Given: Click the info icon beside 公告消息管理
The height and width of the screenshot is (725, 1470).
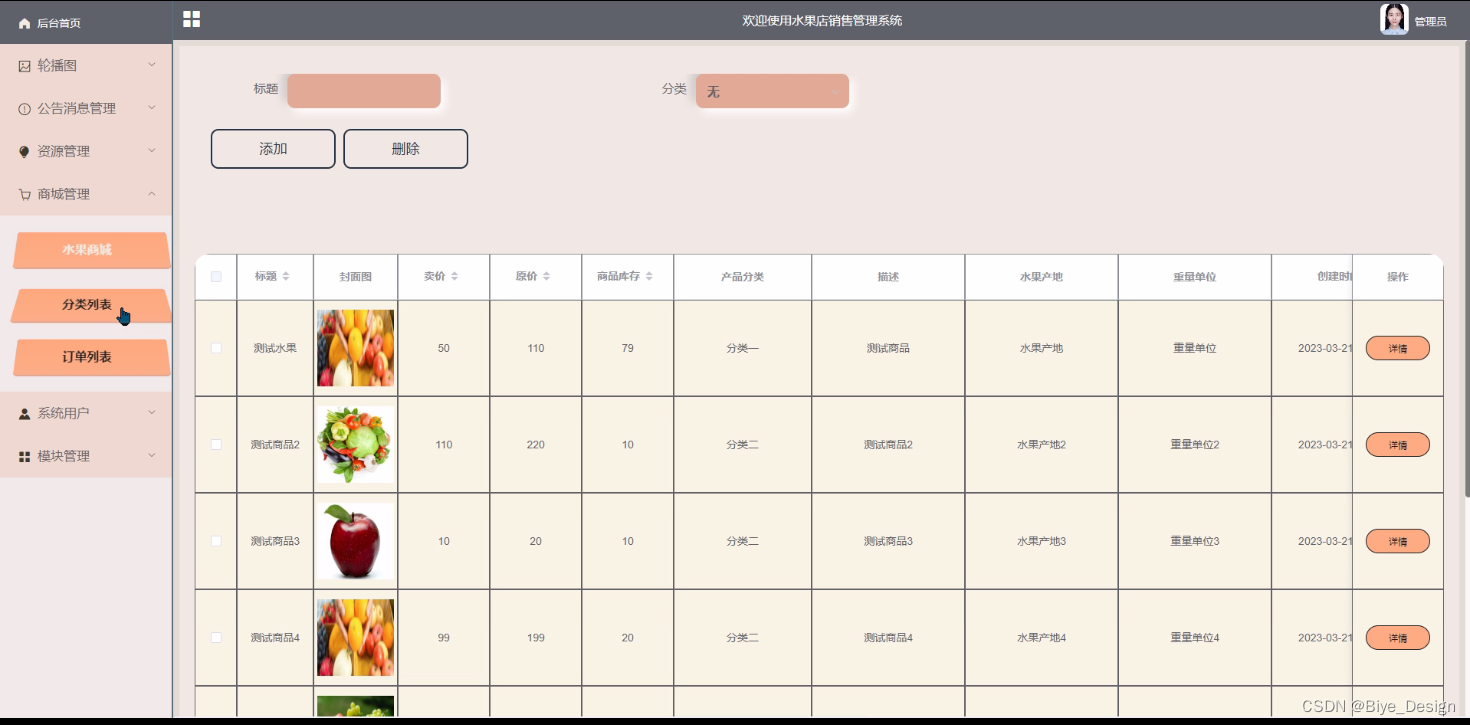Looking at the screenshot, I should coord(24,109).
